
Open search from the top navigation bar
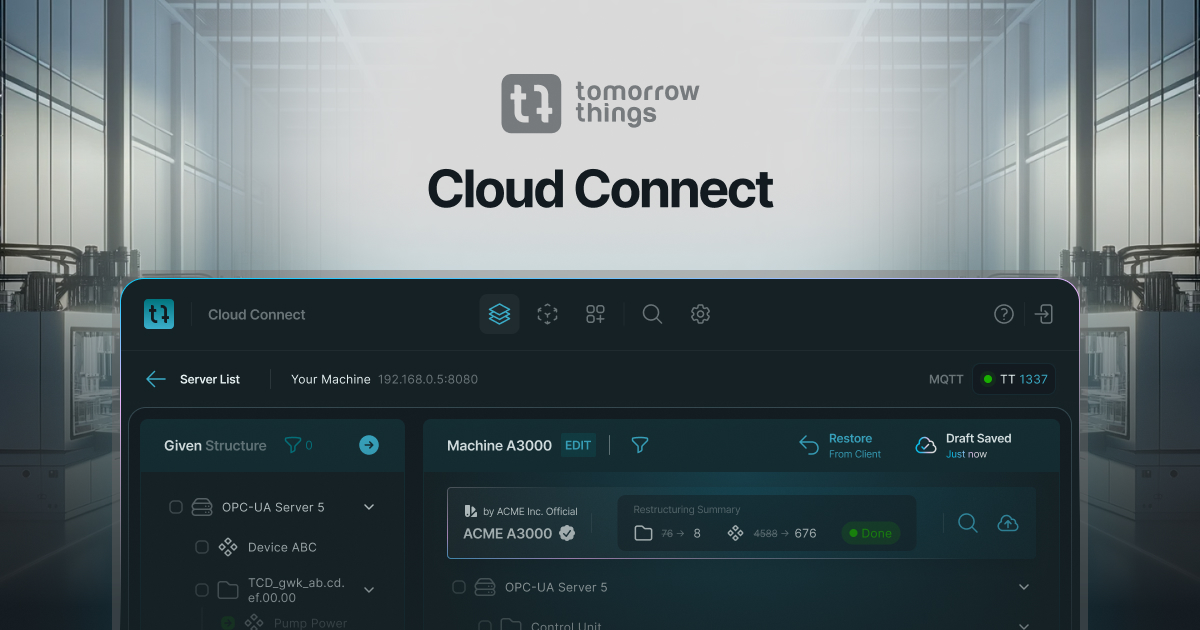[652, 314]
